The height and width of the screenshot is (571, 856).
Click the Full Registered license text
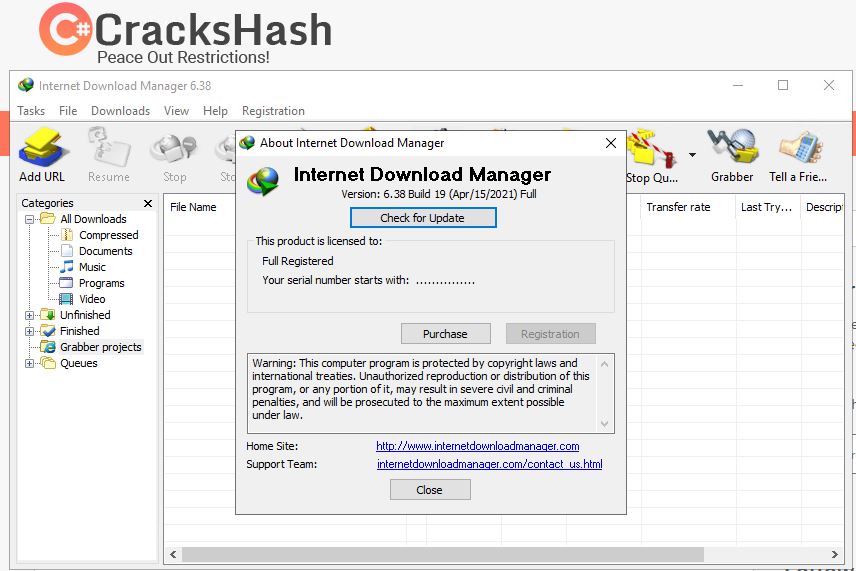pyautogui.click(x=298, y=261)
